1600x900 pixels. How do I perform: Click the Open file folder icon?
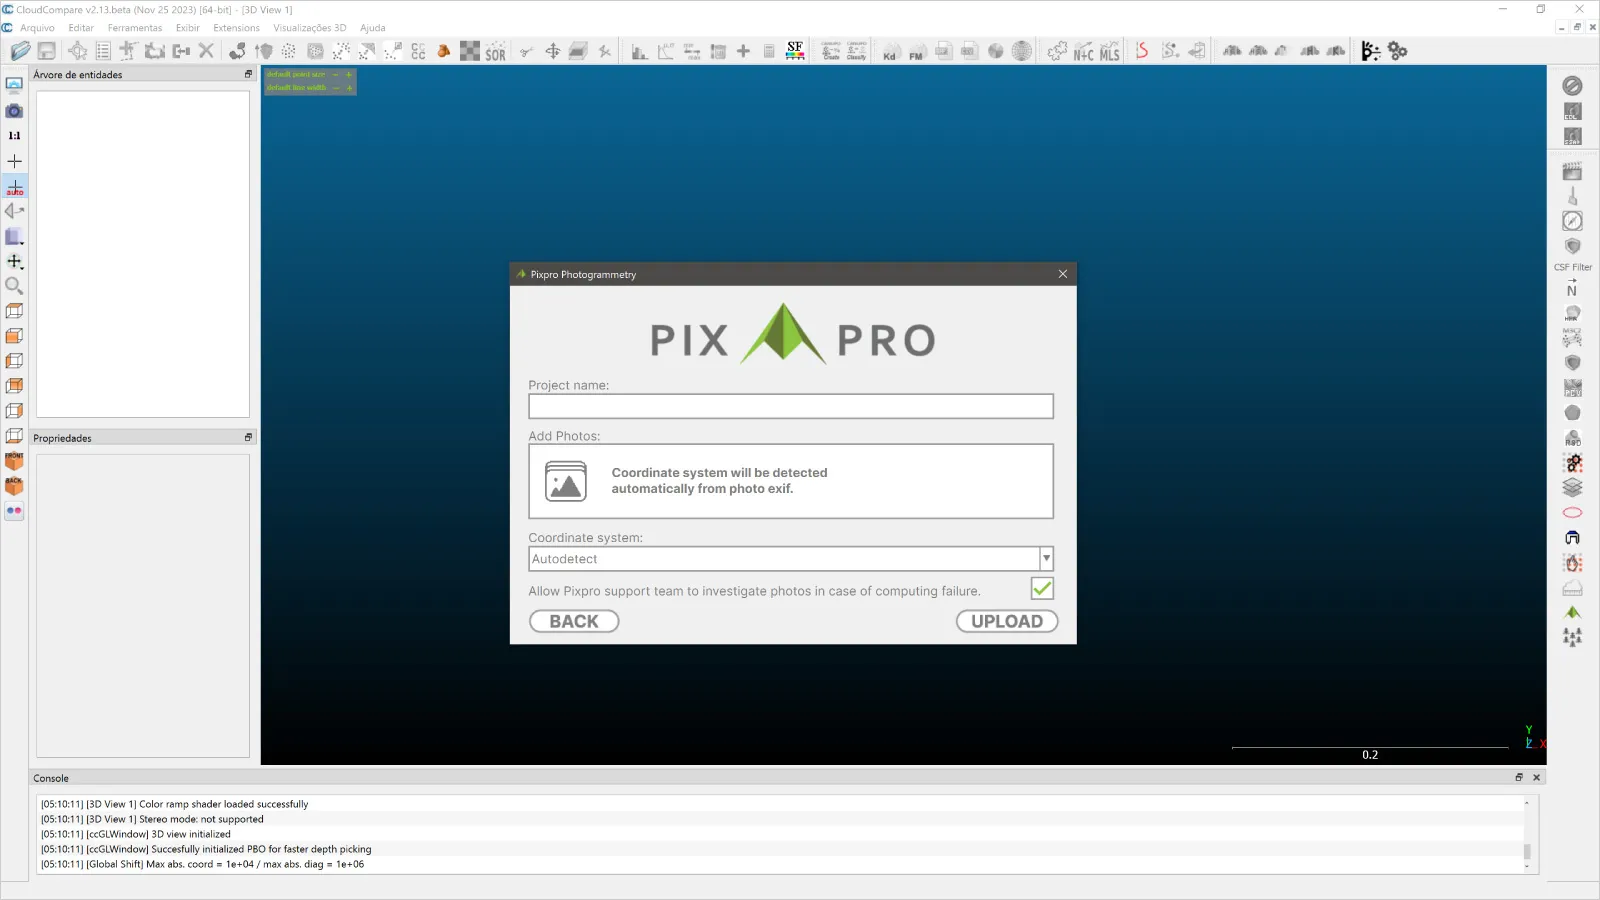pos(20,51)
